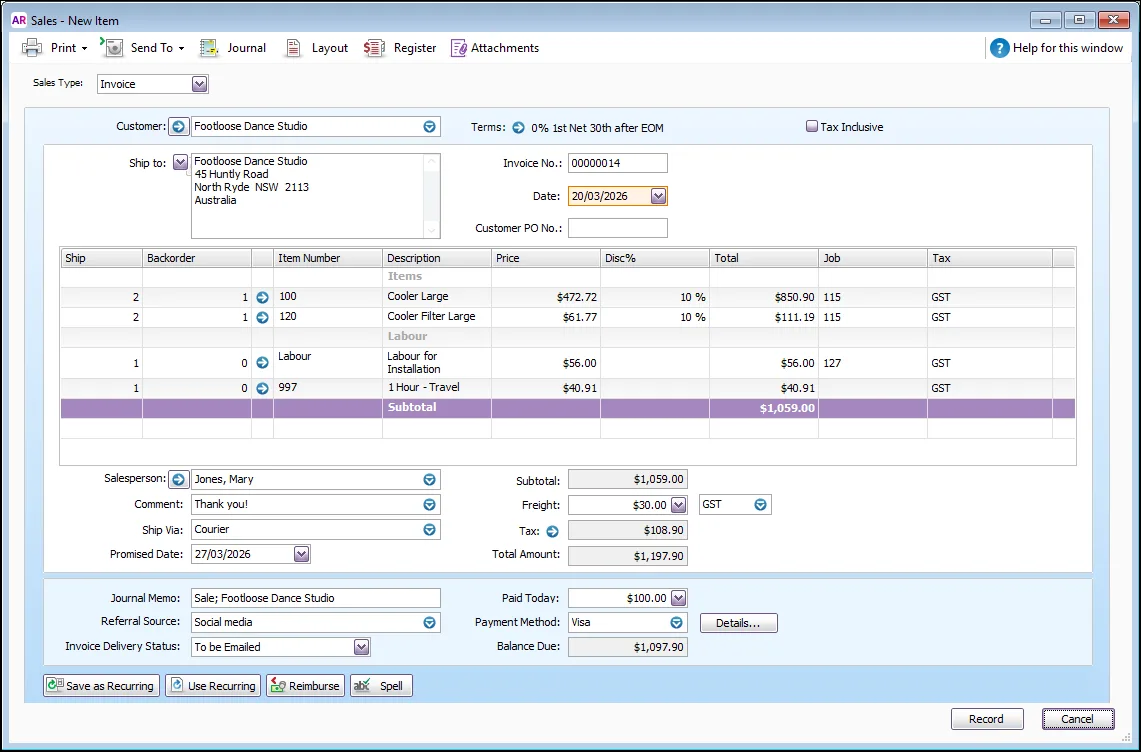Click the Customer zoom arrow icon

[178, 127]
